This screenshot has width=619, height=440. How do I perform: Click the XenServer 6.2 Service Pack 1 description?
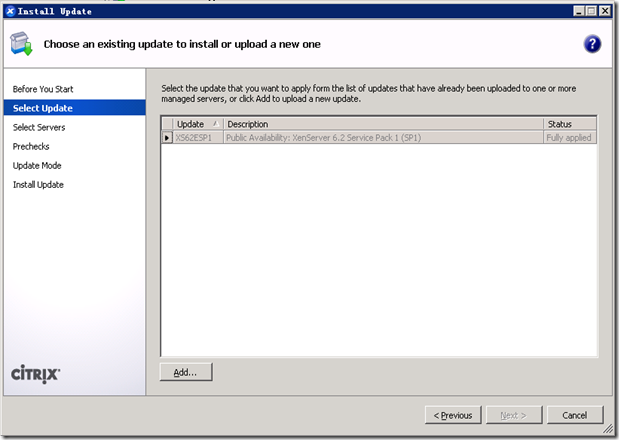[x=383, y=138]
